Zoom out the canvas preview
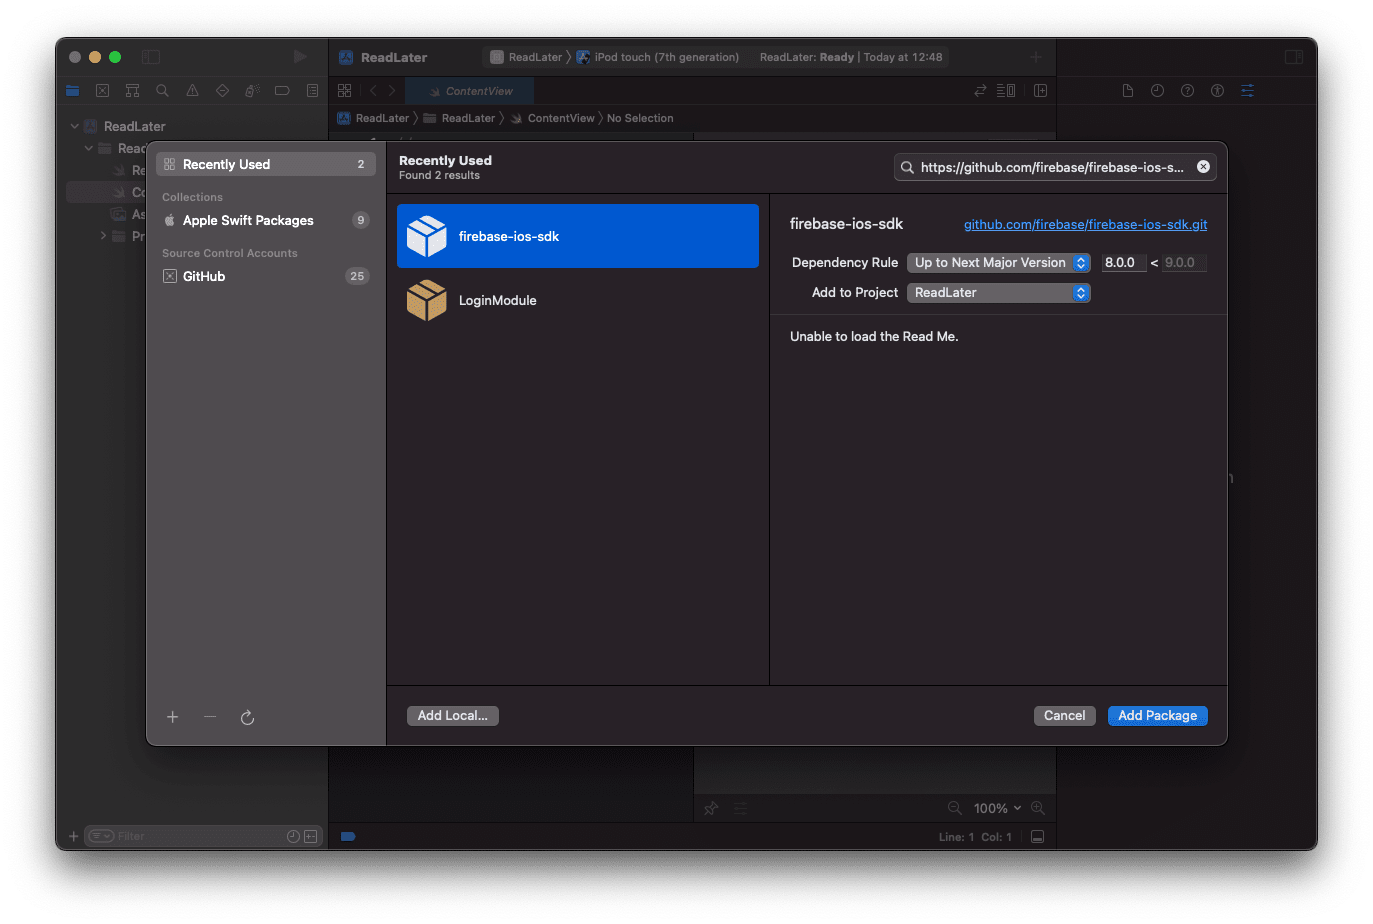This screenshot has height=924, width=1373. pos(955,808)
